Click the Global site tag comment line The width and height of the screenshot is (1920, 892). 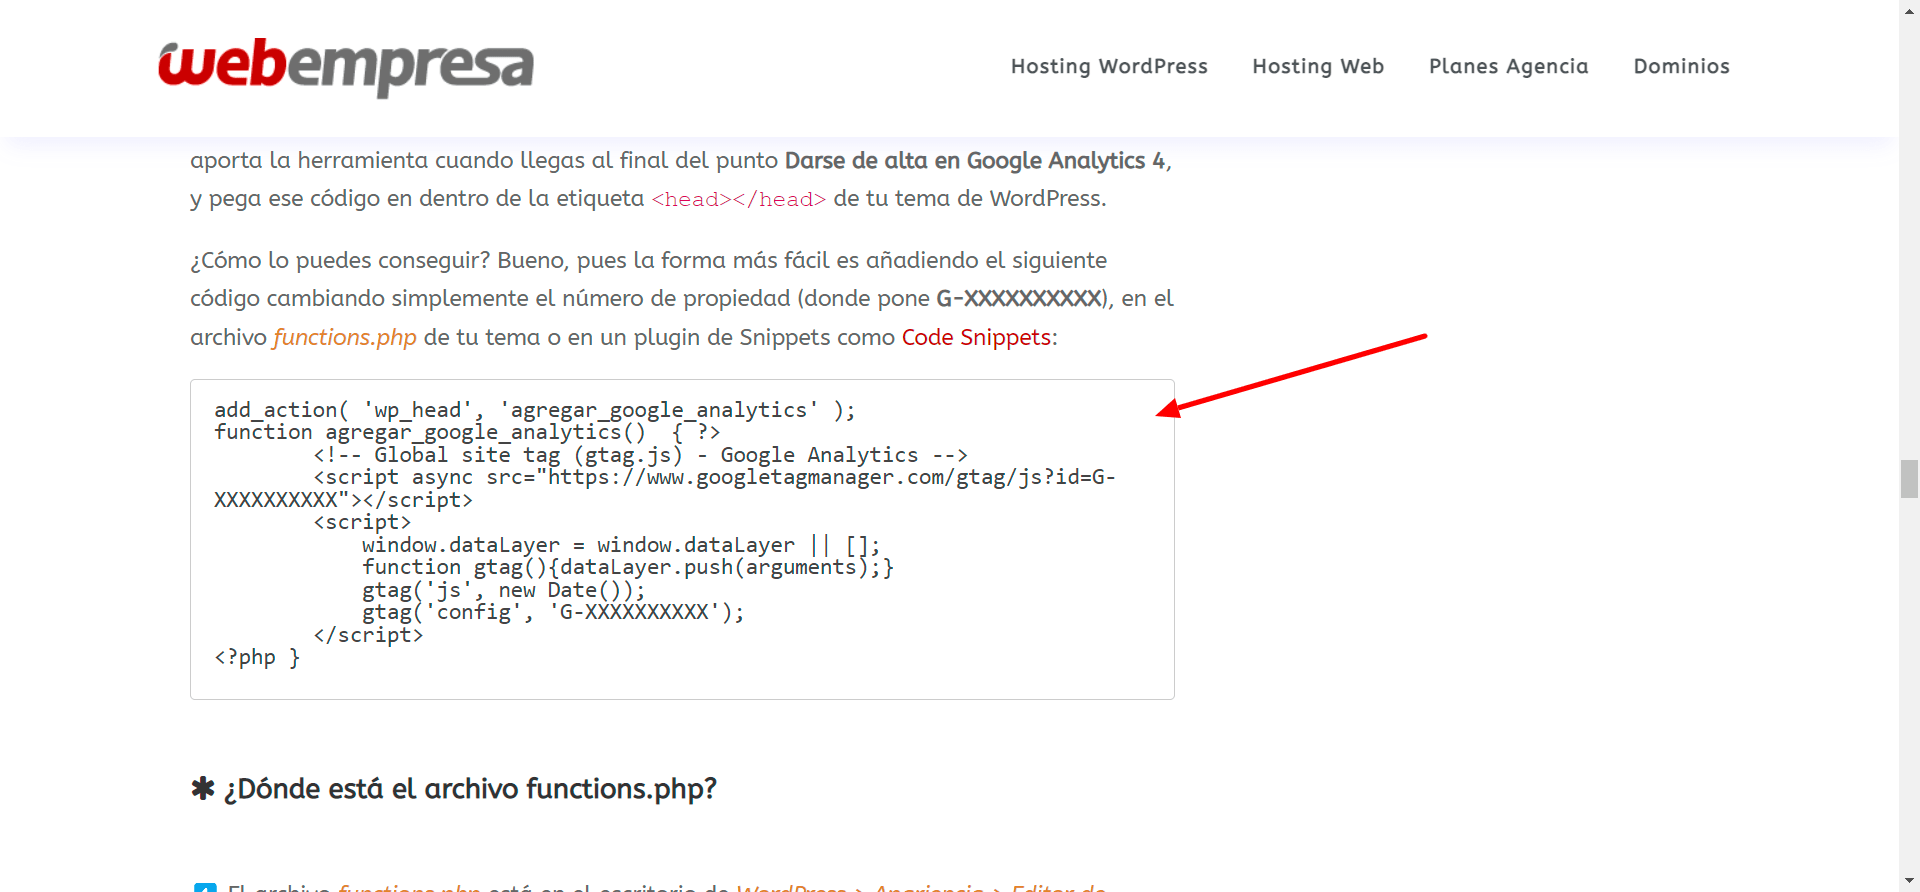(640, 455)
